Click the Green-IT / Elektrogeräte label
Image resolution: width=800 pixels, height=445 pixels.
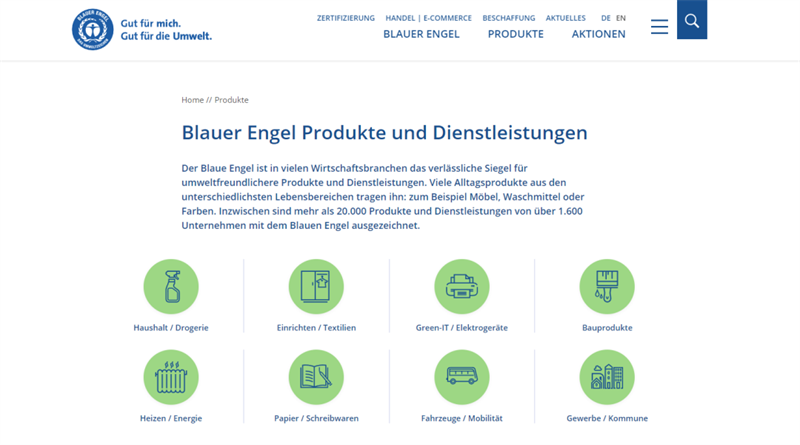[x=462, y=328]
